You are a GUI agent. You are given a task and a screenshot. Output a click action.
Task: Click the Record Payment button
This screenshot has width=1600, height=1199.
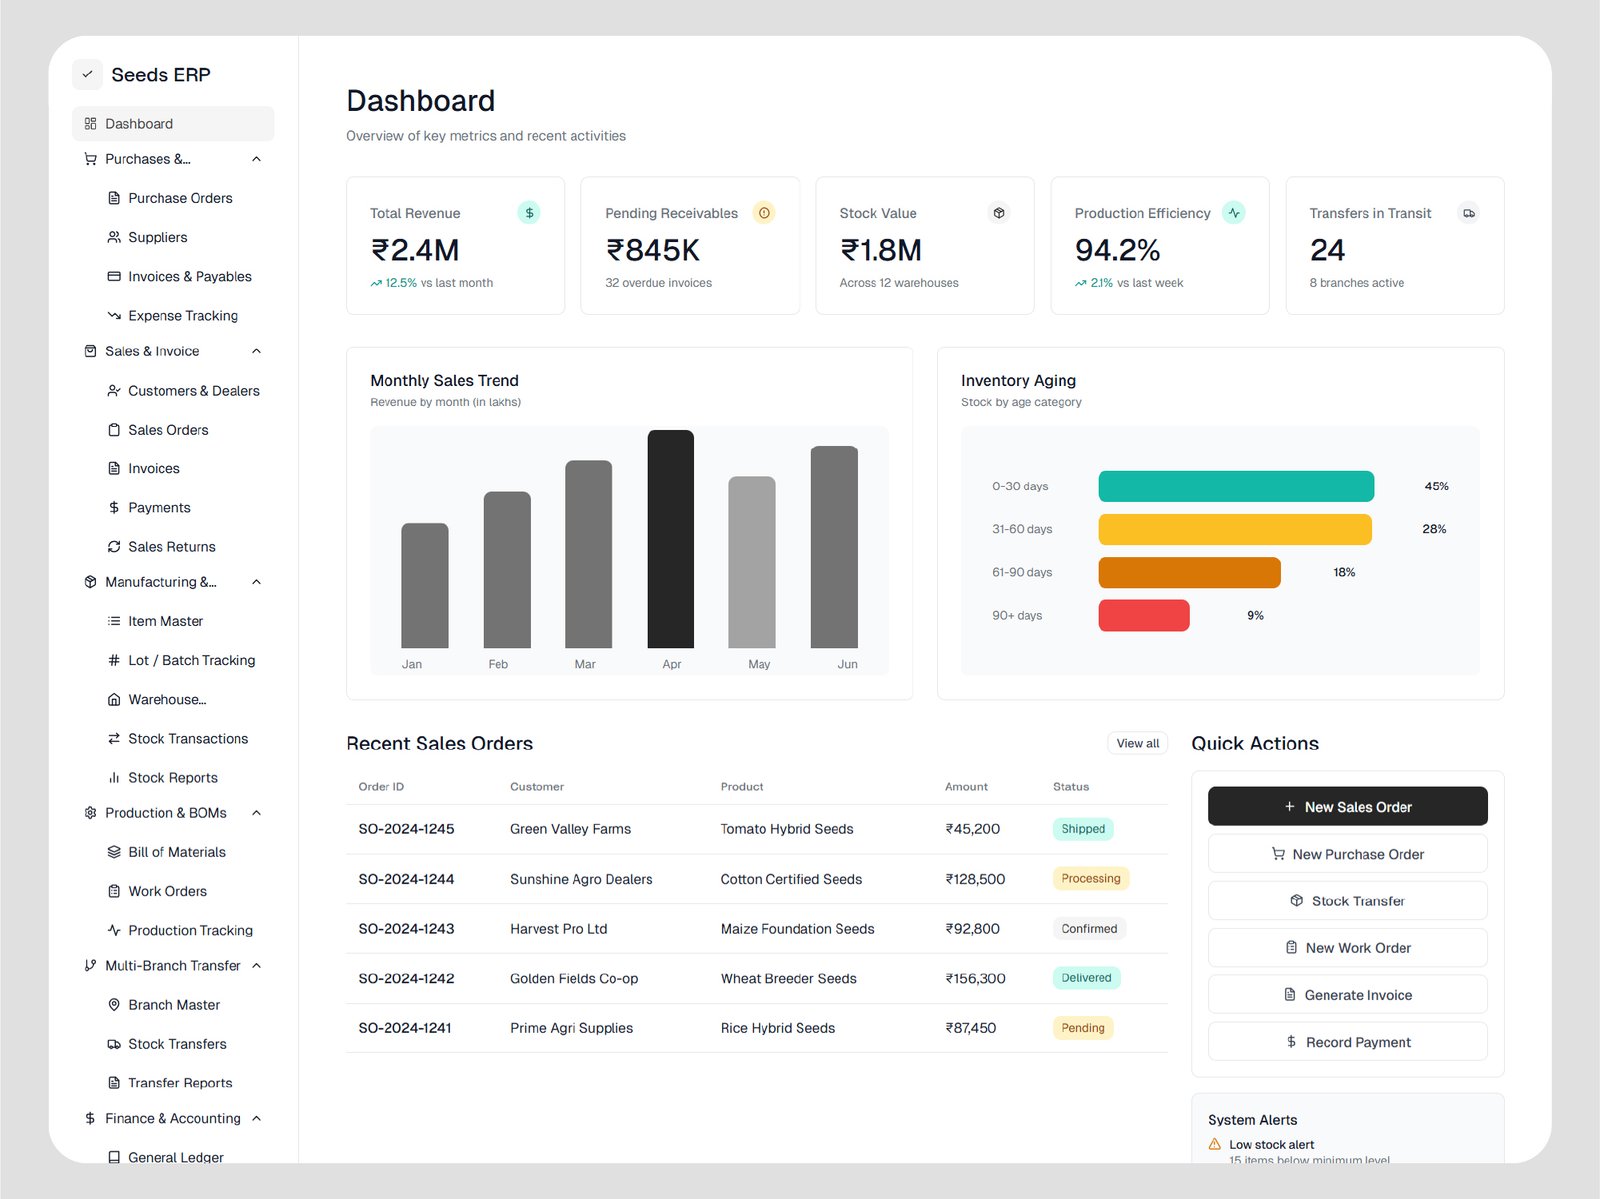[x=1347, y=1042]
